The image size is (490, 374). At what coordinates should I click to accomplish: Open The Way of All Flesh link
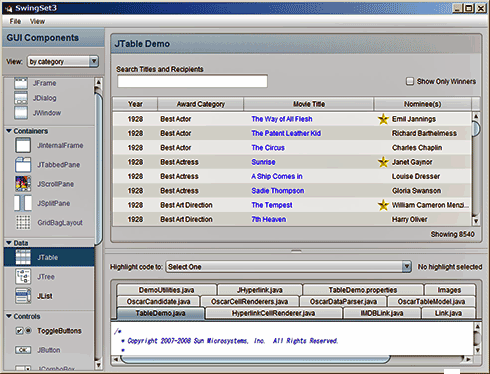tap(282, 119)
